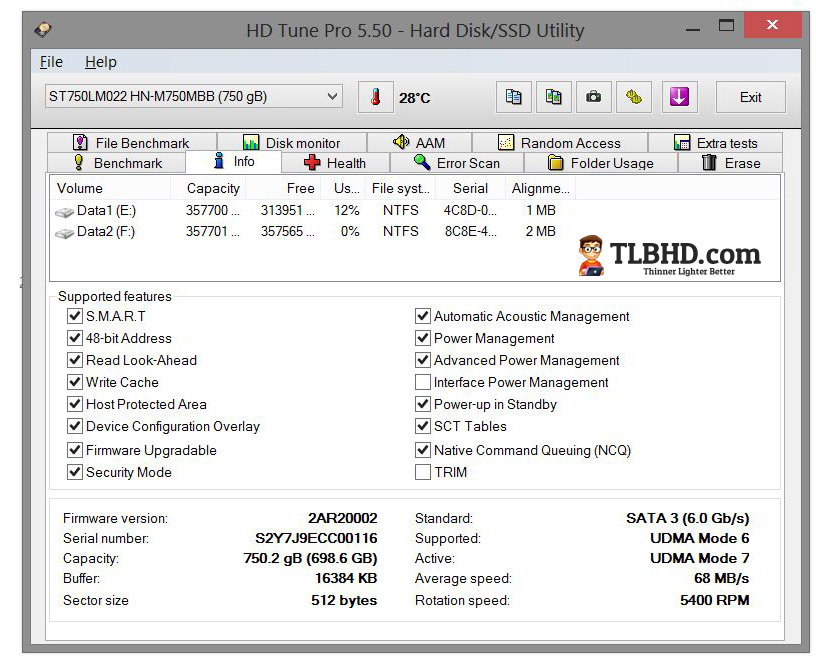Toggle the Firmware Upgradable checkbox

pos(75,450)
